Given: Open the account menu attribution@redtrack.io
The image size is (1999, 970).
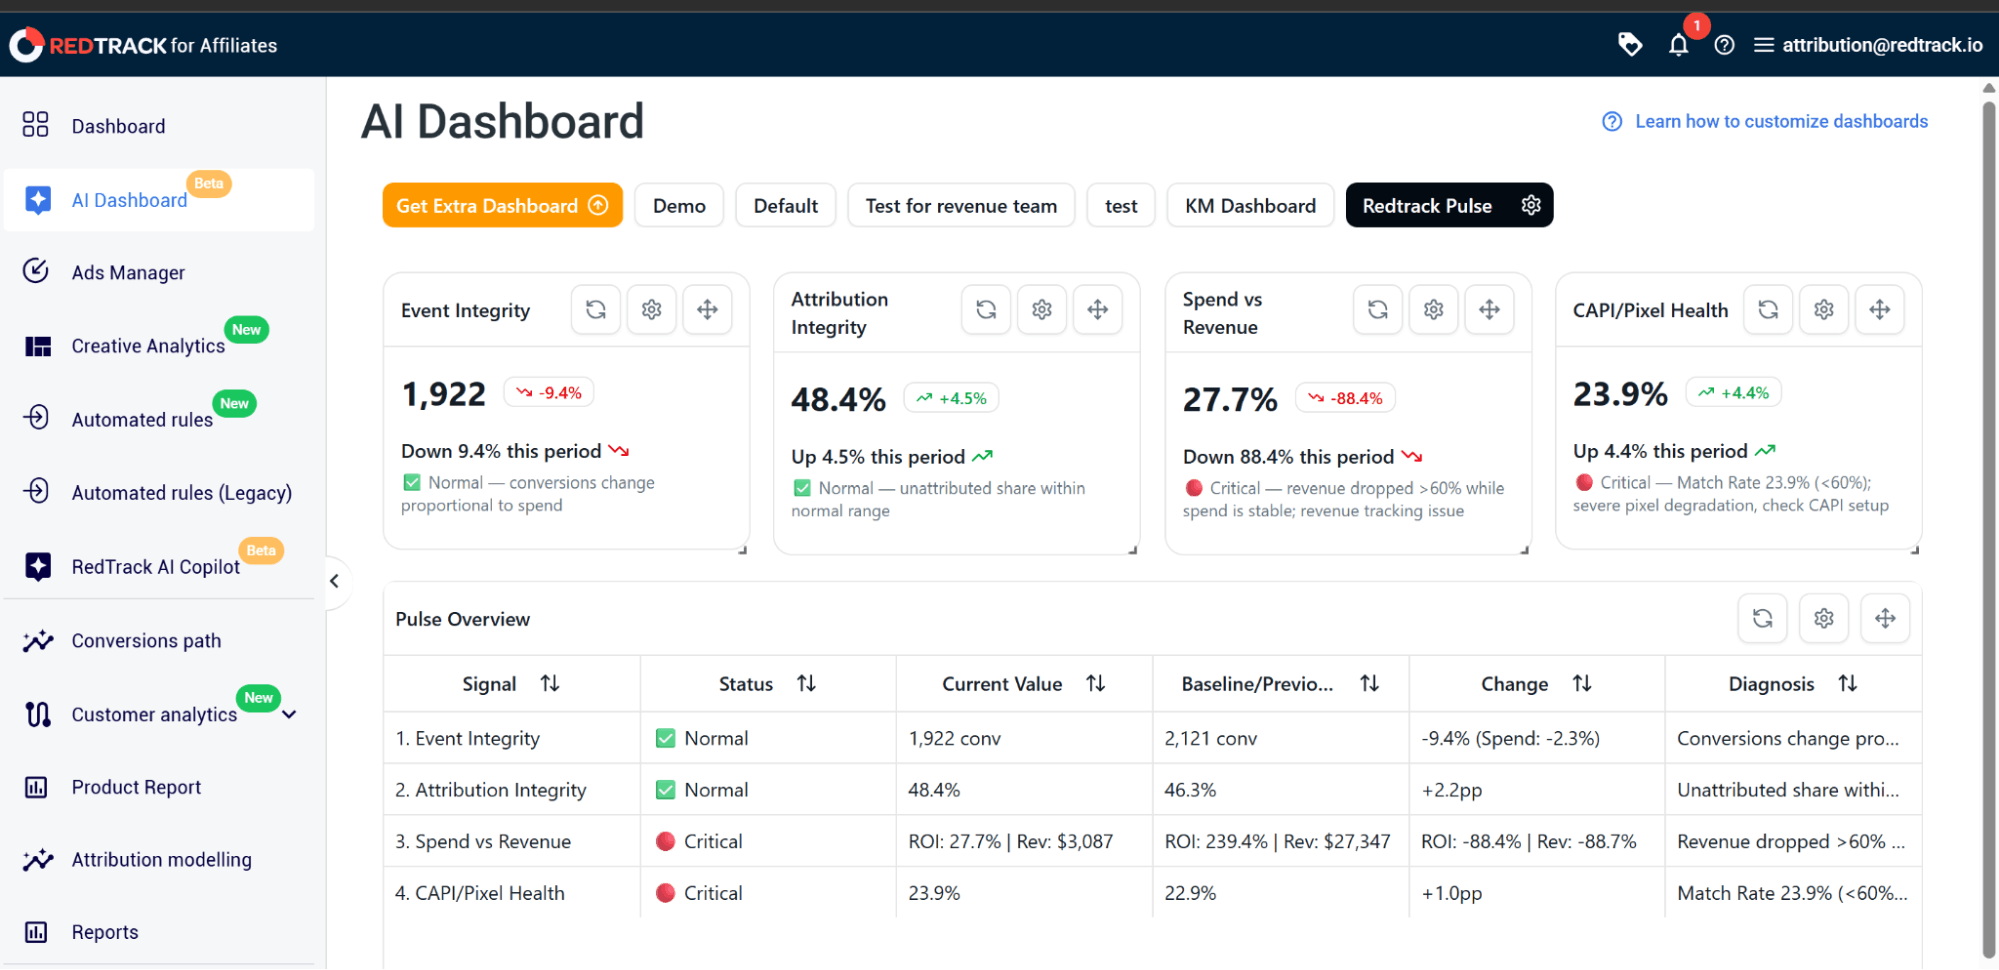Looking at the screenshot, I should [1868, 45].
